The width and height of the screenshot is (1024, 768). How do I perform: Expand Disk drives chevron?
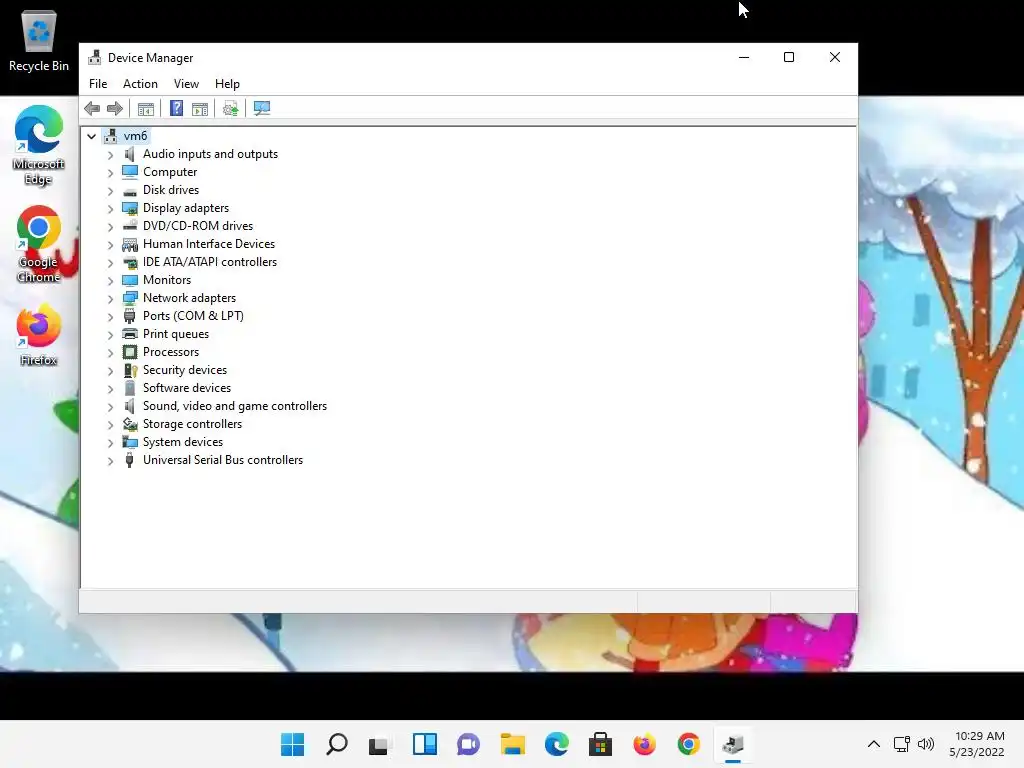coord(110,191)
